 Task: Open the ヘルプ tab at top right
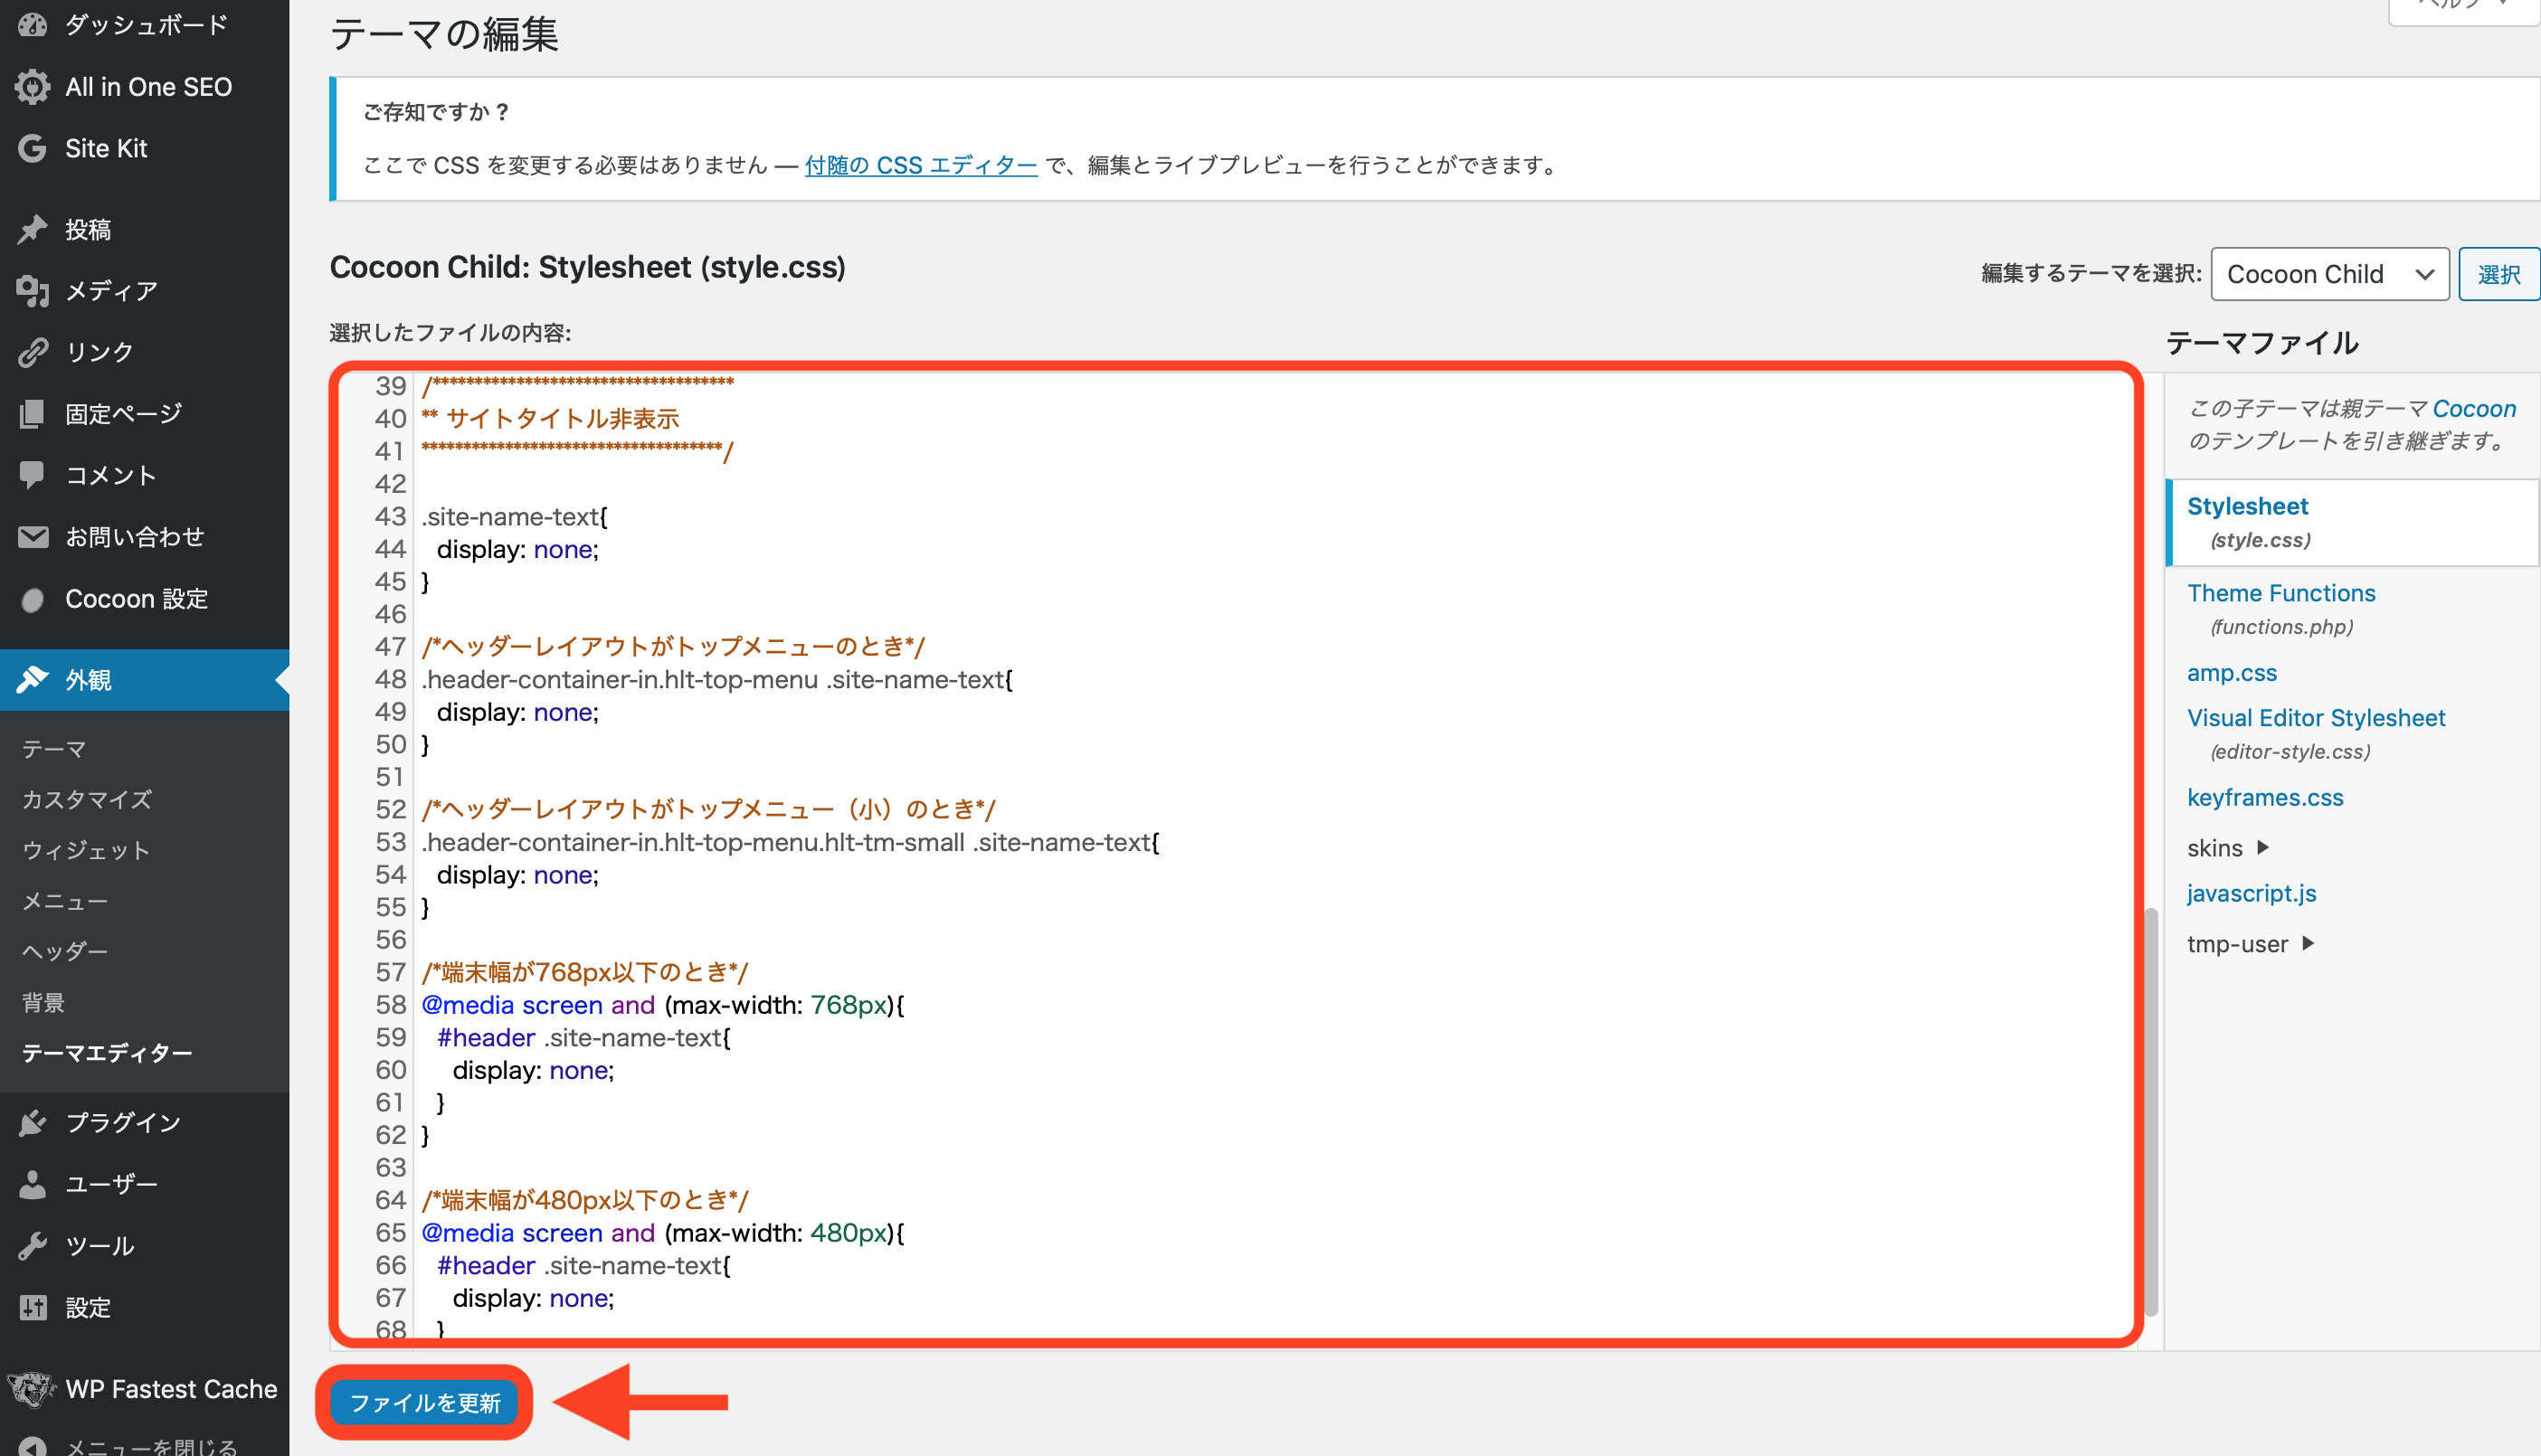2464,8
